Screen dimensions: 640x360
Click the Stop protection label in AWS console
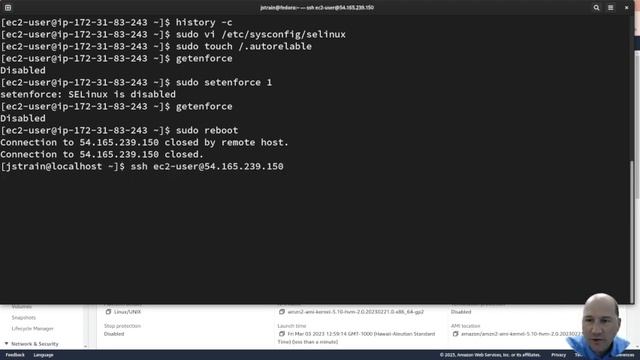click(122, 326)
